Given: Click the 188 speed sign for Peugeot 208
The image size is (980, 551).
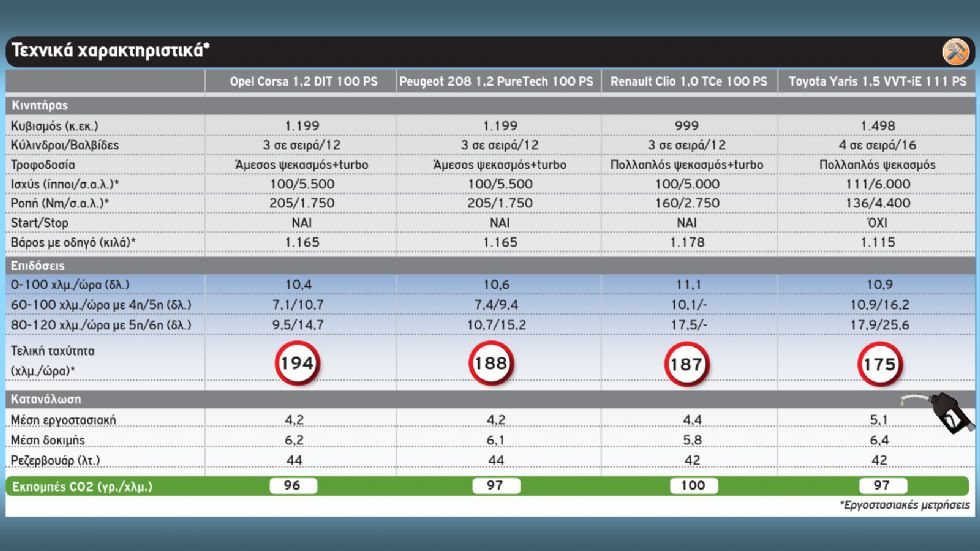Looking at the screenshot, I should [491, 363].
